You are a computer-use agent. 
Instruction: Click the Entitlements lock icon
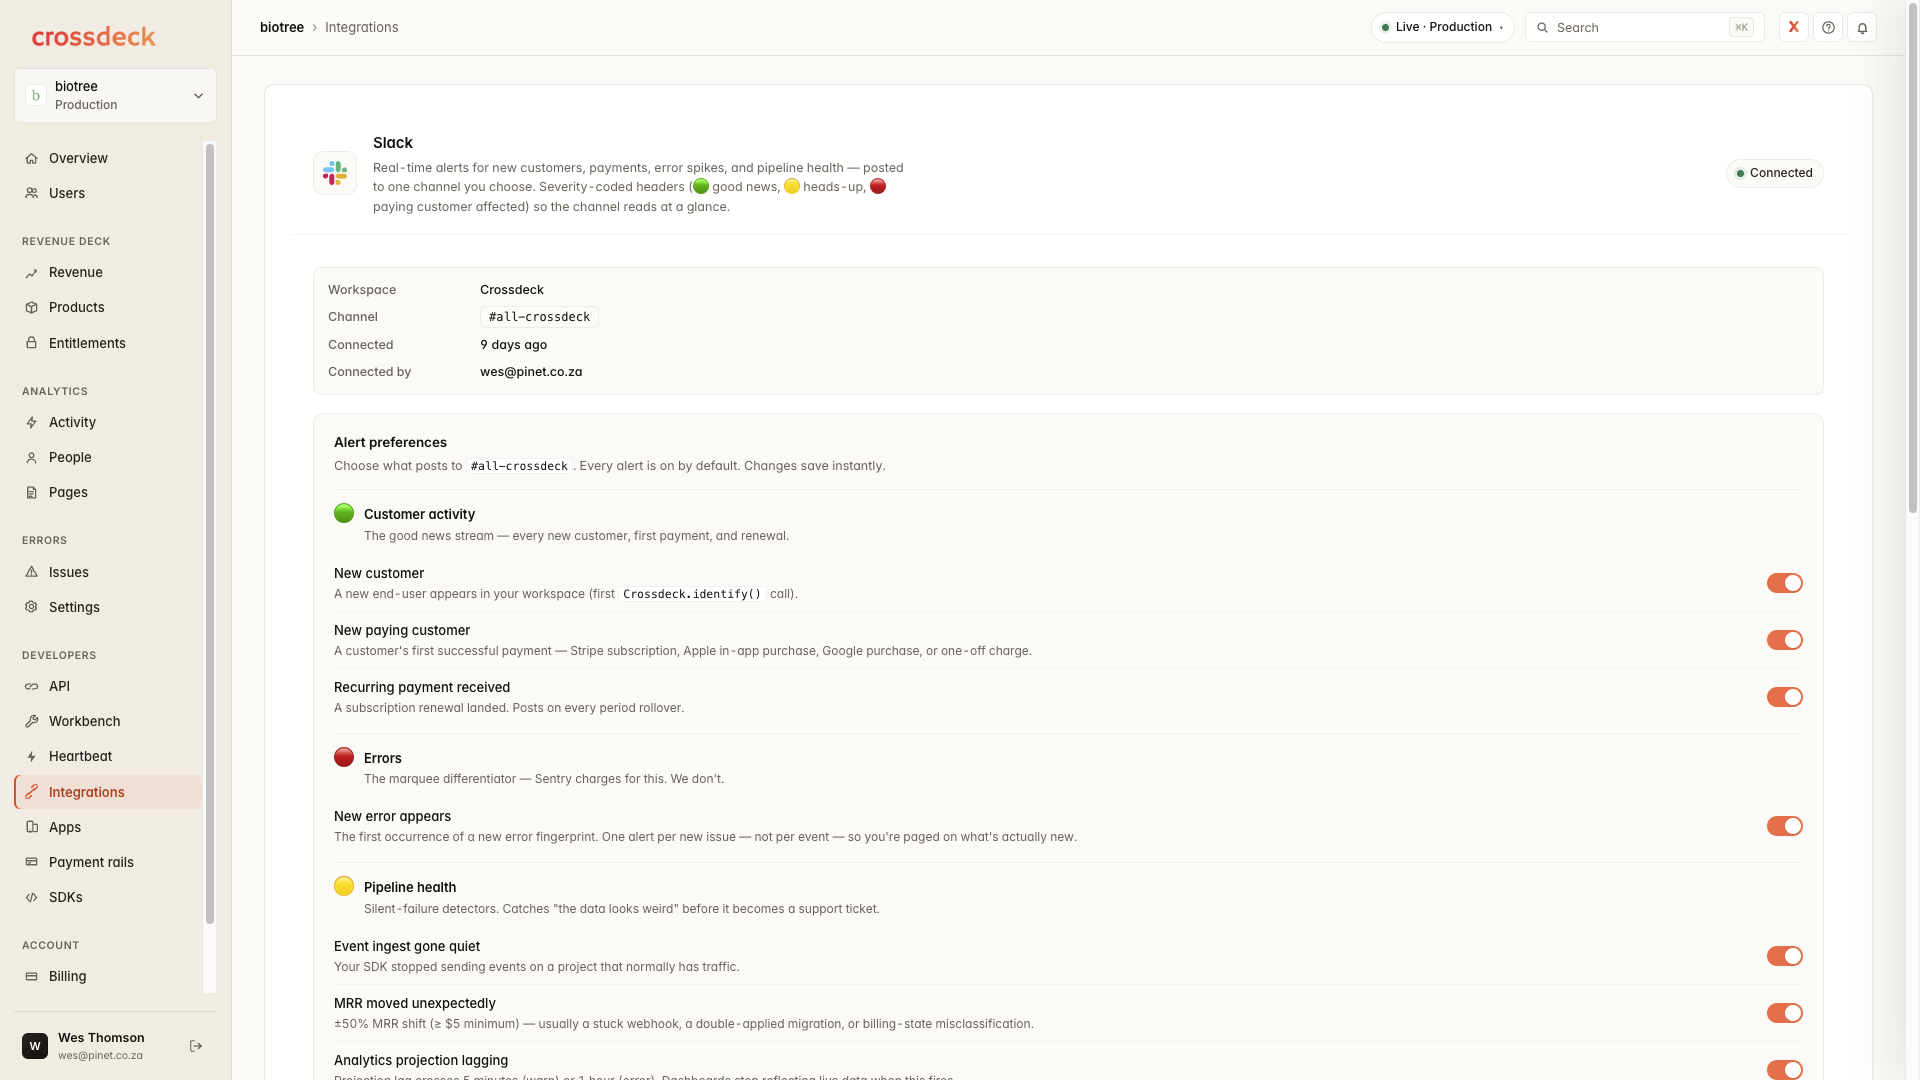coord(32,343)
